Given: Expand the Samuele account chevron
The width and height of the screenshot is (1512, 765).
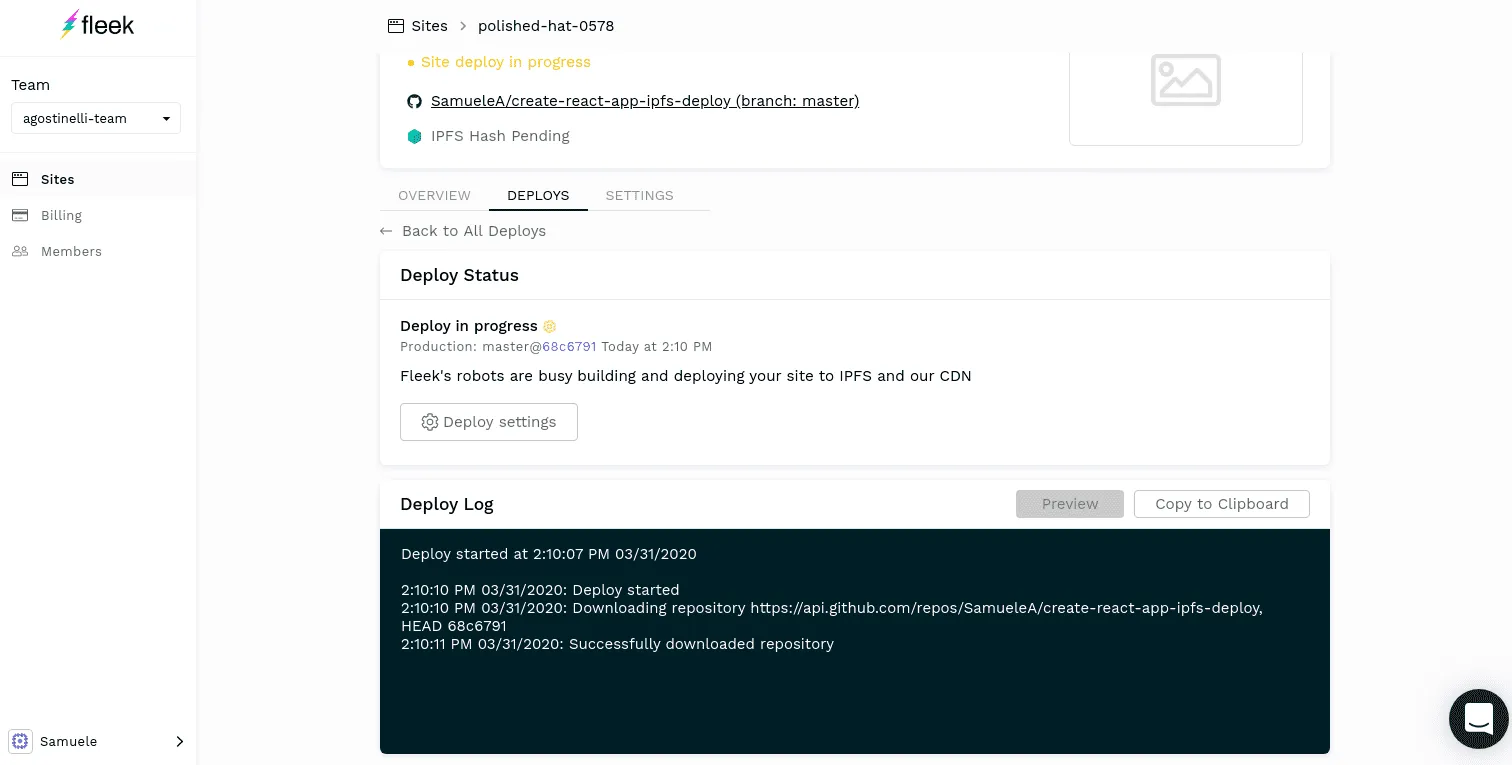Looking at the screenshot, I should (180, 741).
